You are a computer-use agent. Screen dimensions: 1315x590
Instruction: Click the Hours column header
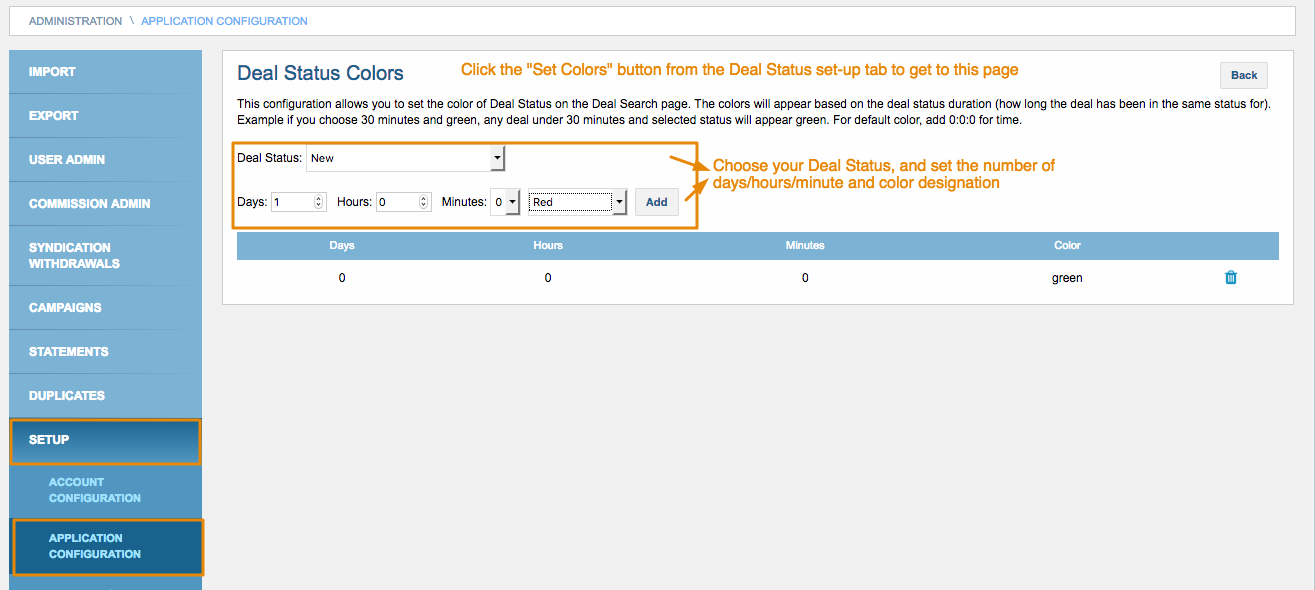(548, 245)
